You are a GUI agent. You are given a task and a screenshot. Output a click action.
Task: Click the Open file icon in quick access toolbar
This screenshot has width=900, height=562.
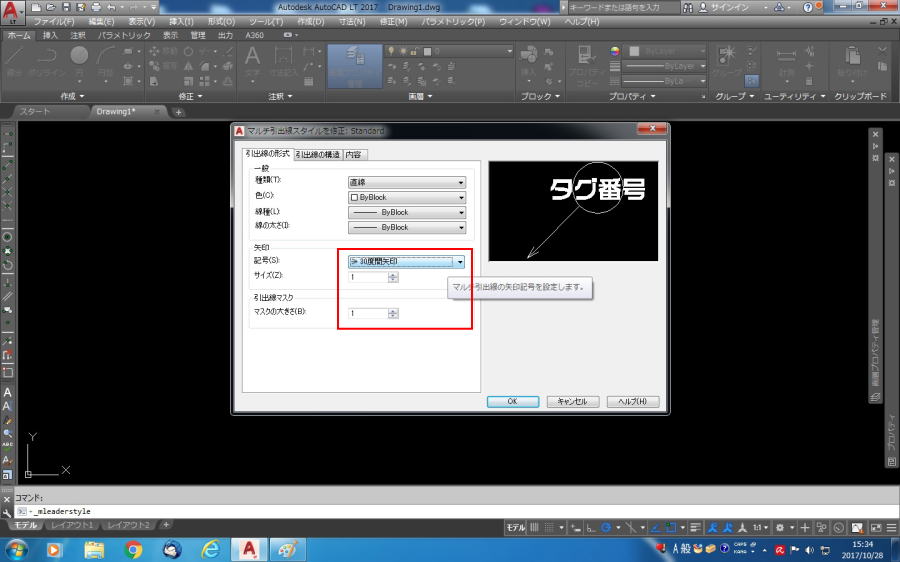click(51, 7)
